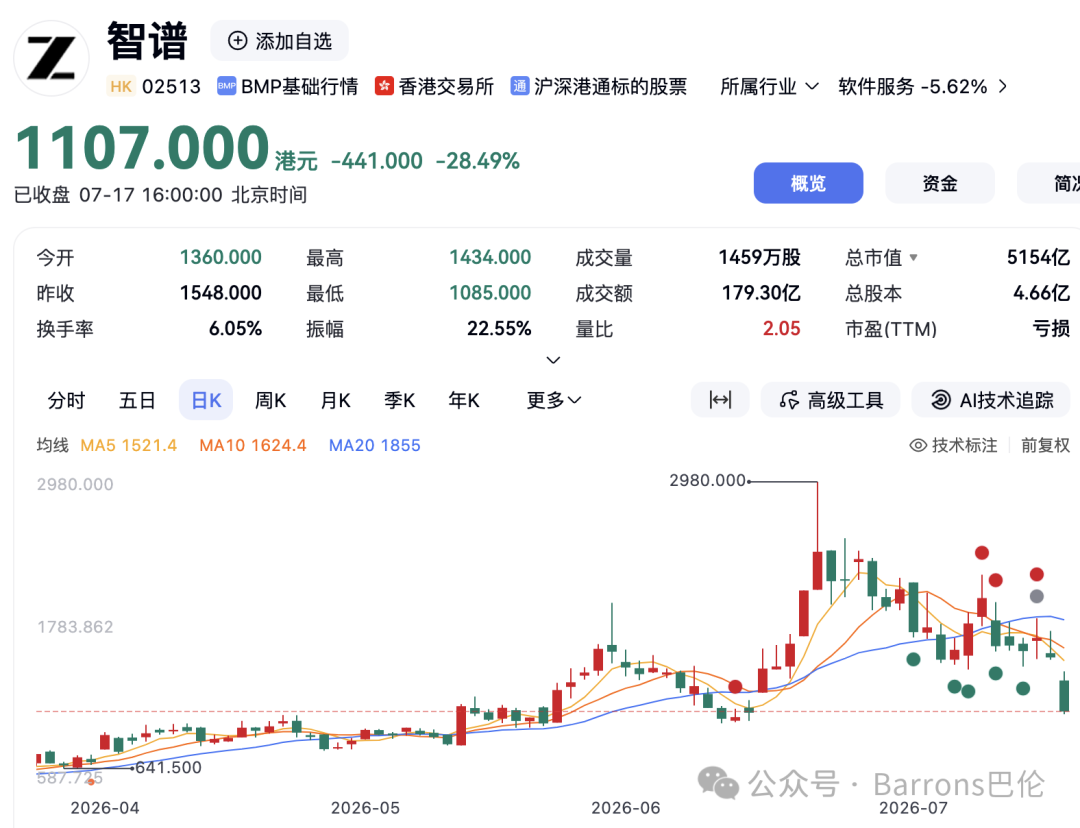Screen dimensions: 1080x828
Task: Click the 沪深港通 blue 通 icon
Action: (519, 86)
